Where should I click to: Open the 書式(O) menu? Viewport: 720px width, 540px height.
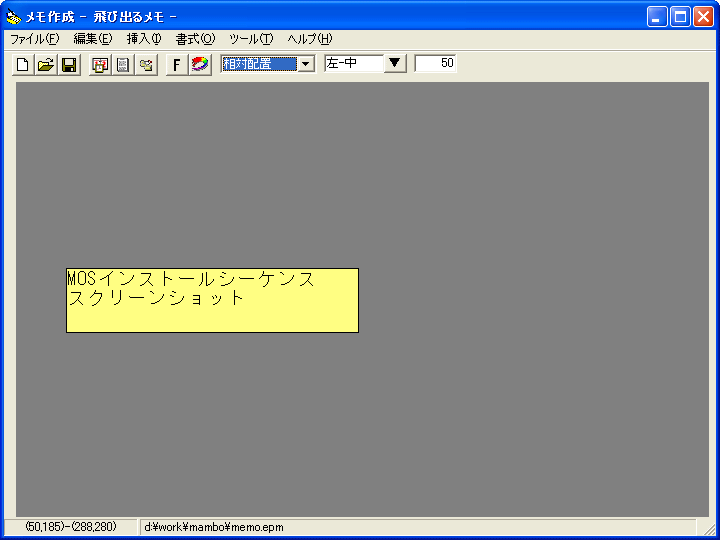click(195, 39)
